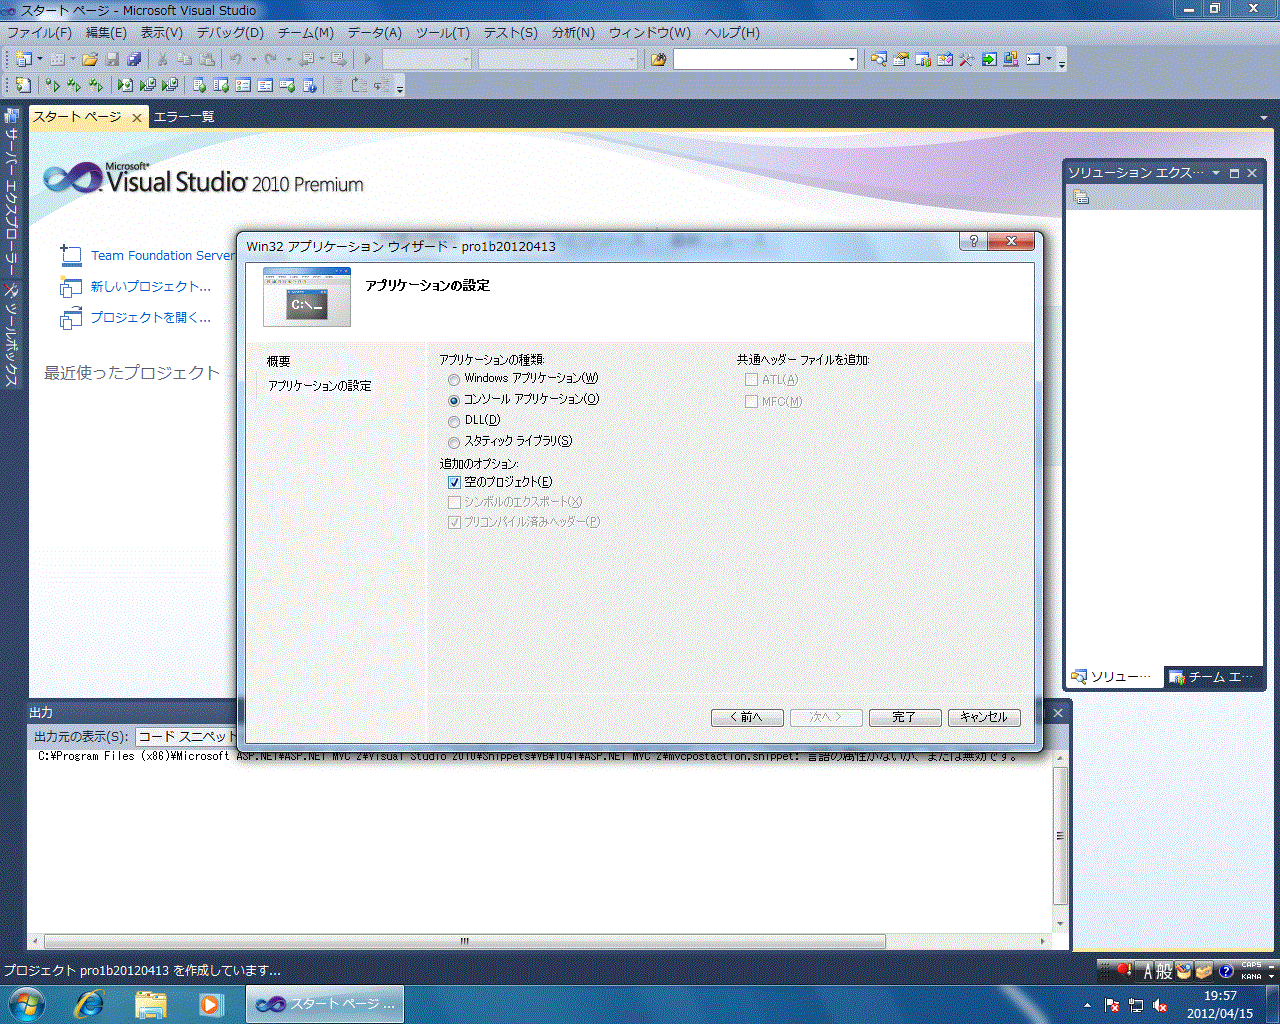The image size is (1280, 1024).
Task: Click the wizard dialog's help question mark
Action: click(973, 241)
